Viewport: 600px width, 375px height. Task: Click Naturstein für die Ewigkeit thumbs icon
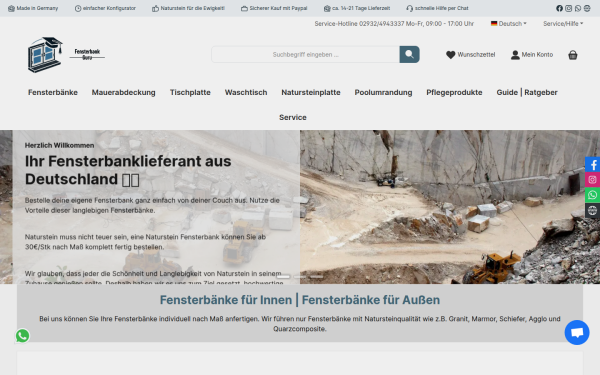point(155,8)
